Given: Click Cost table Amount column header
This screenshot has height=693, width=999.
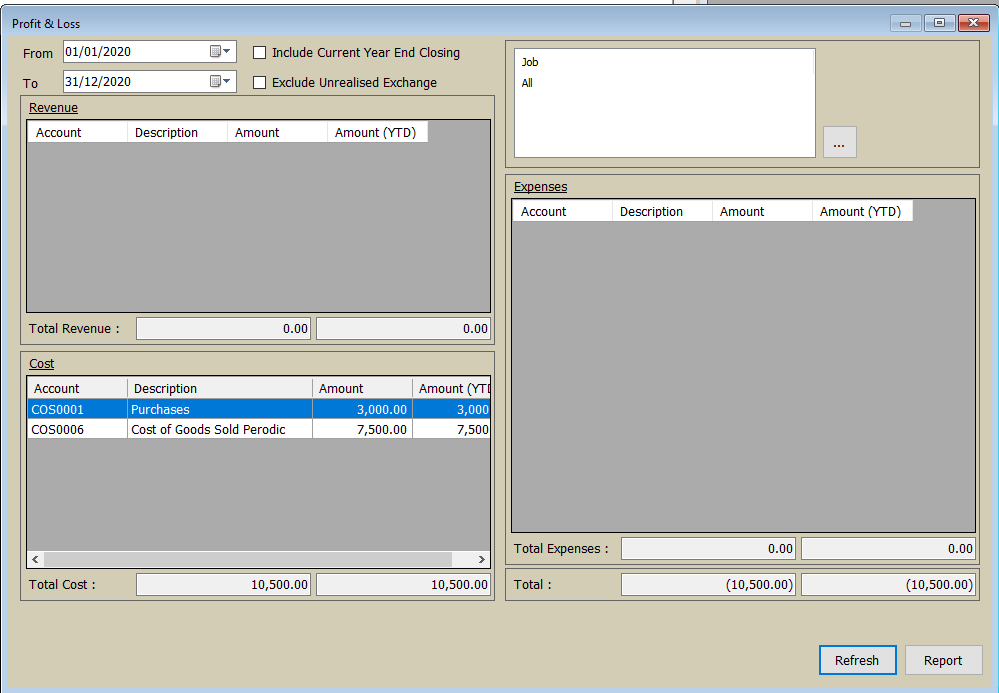Looking at the screenshot, I should point(361,388).
